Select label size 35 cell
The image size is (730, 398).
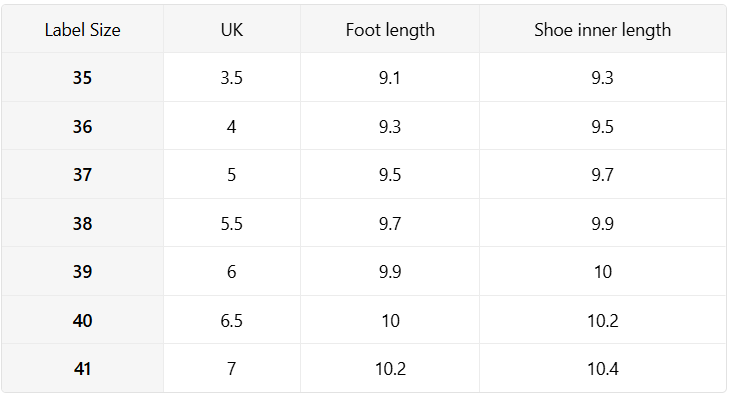pos(82,77)
